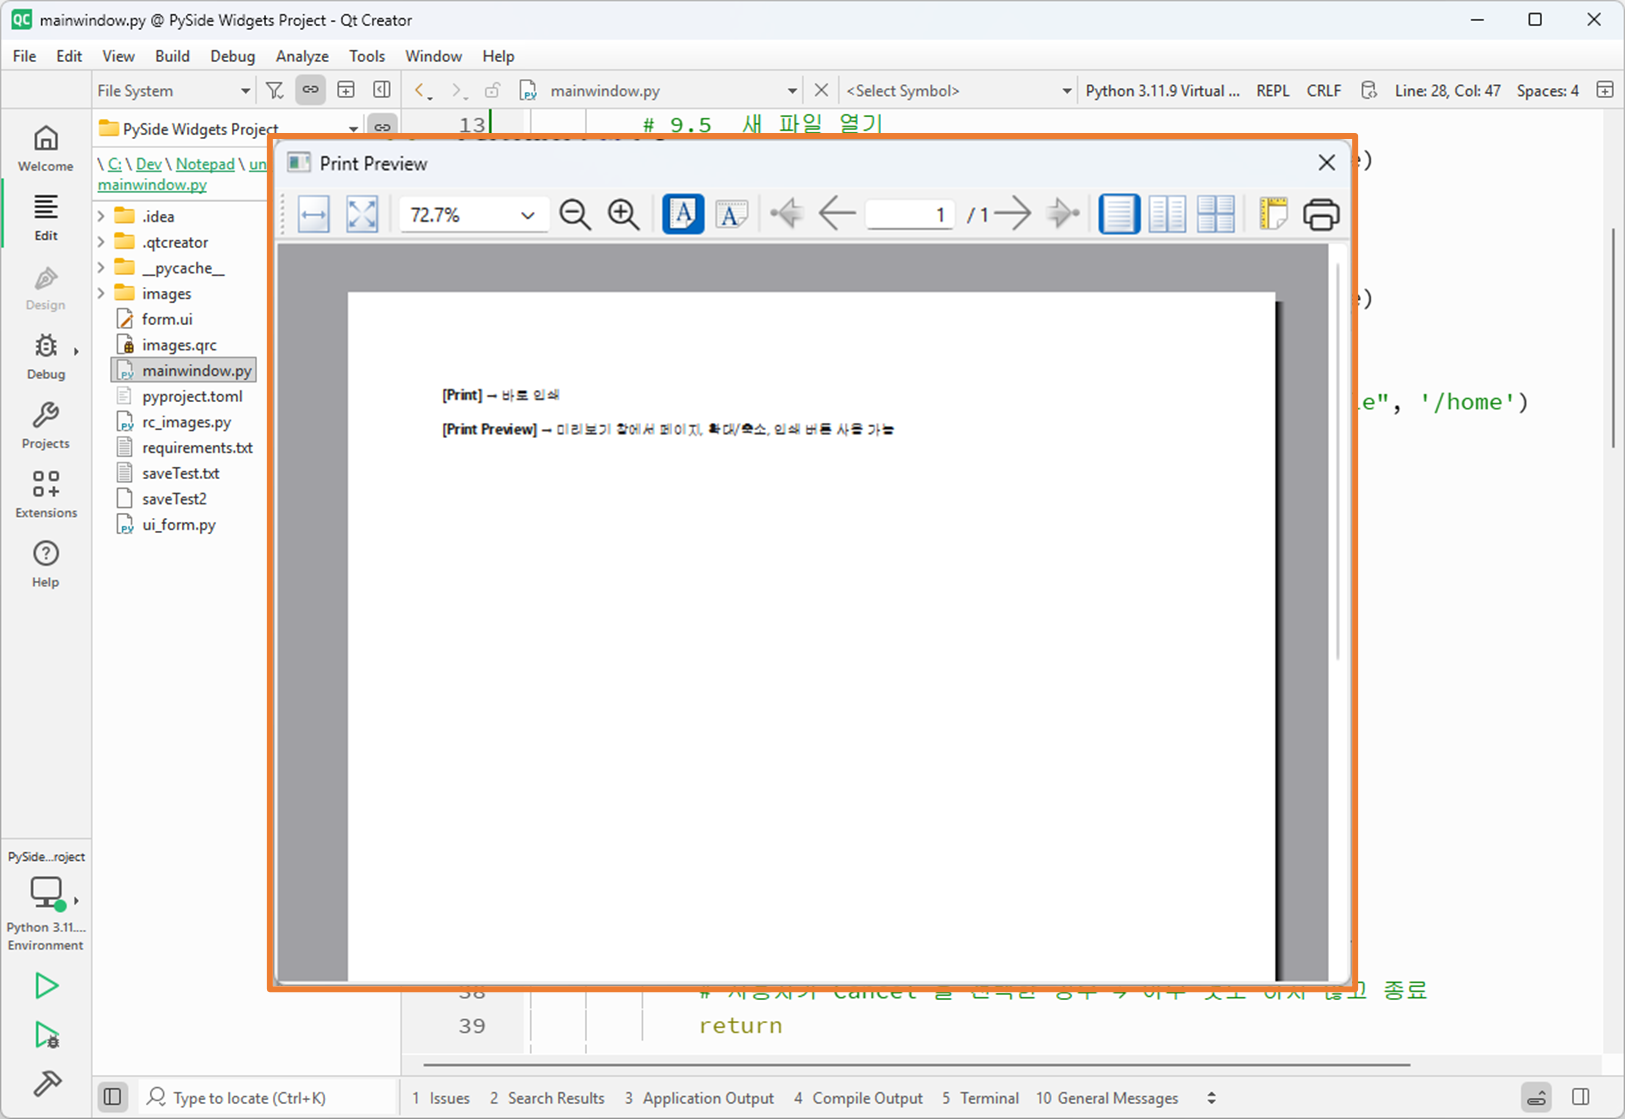Open Projects mode
This screenshot has height=1119, width=1625.
pos(46,426)
